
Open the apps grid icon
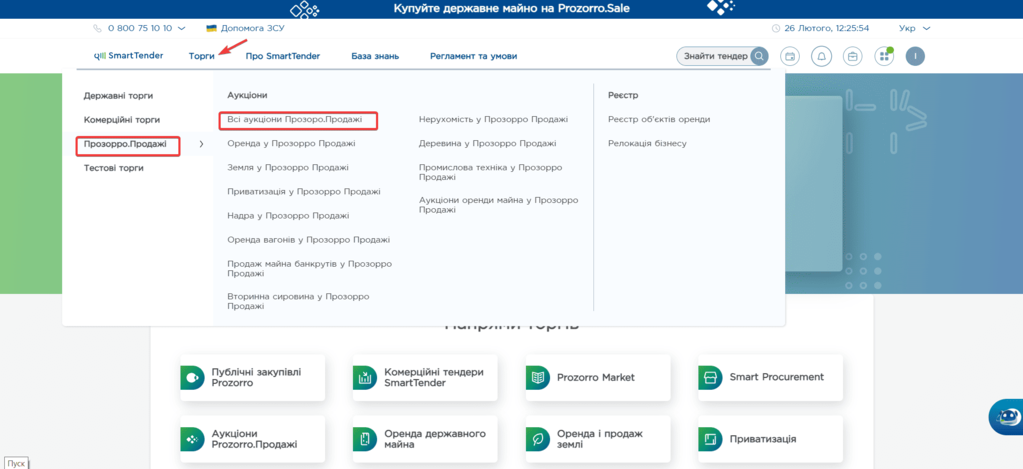pyautogui.click(x=883, y=56)
